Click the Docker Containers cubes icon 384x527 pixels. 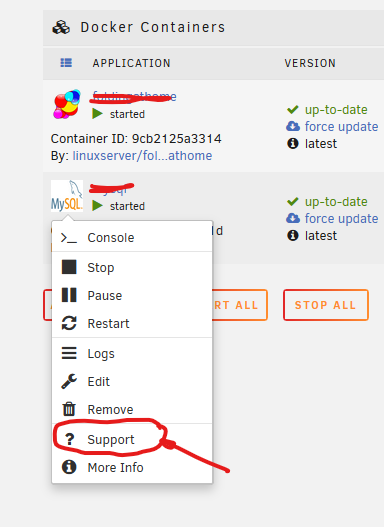tap(61, 27)
